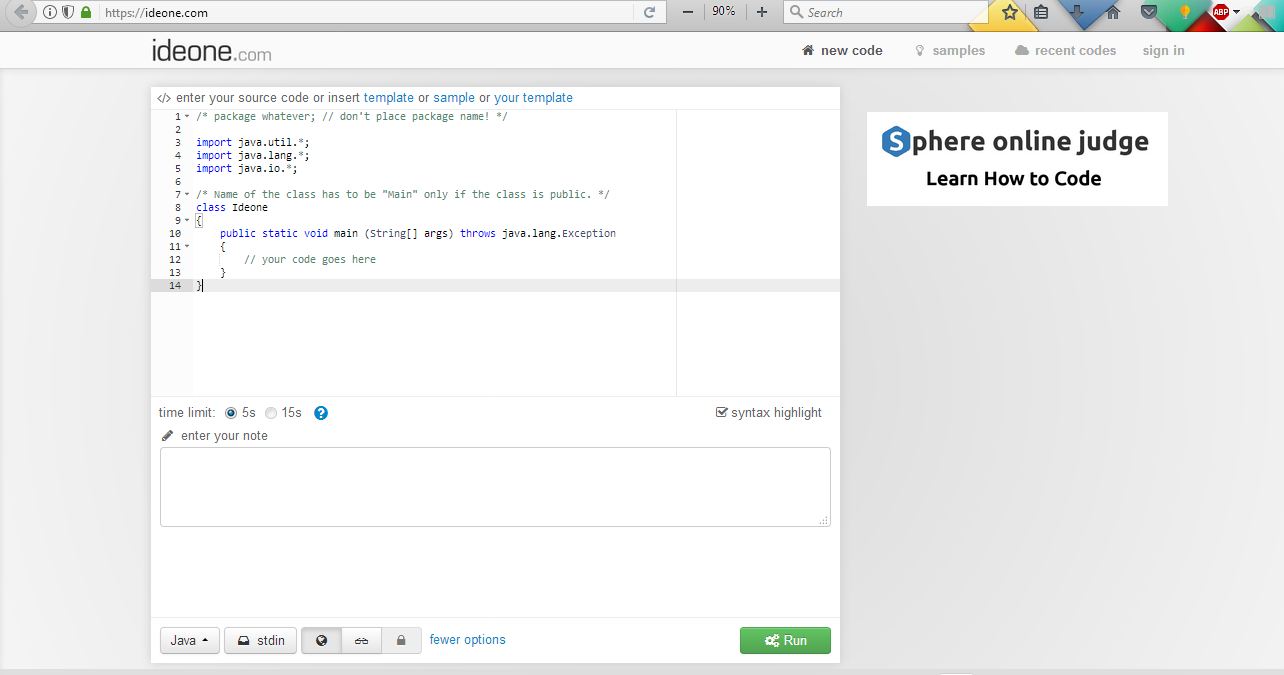Open the stdin input button
This screenshot has width=1284, height=675.
tap(261, 640)
